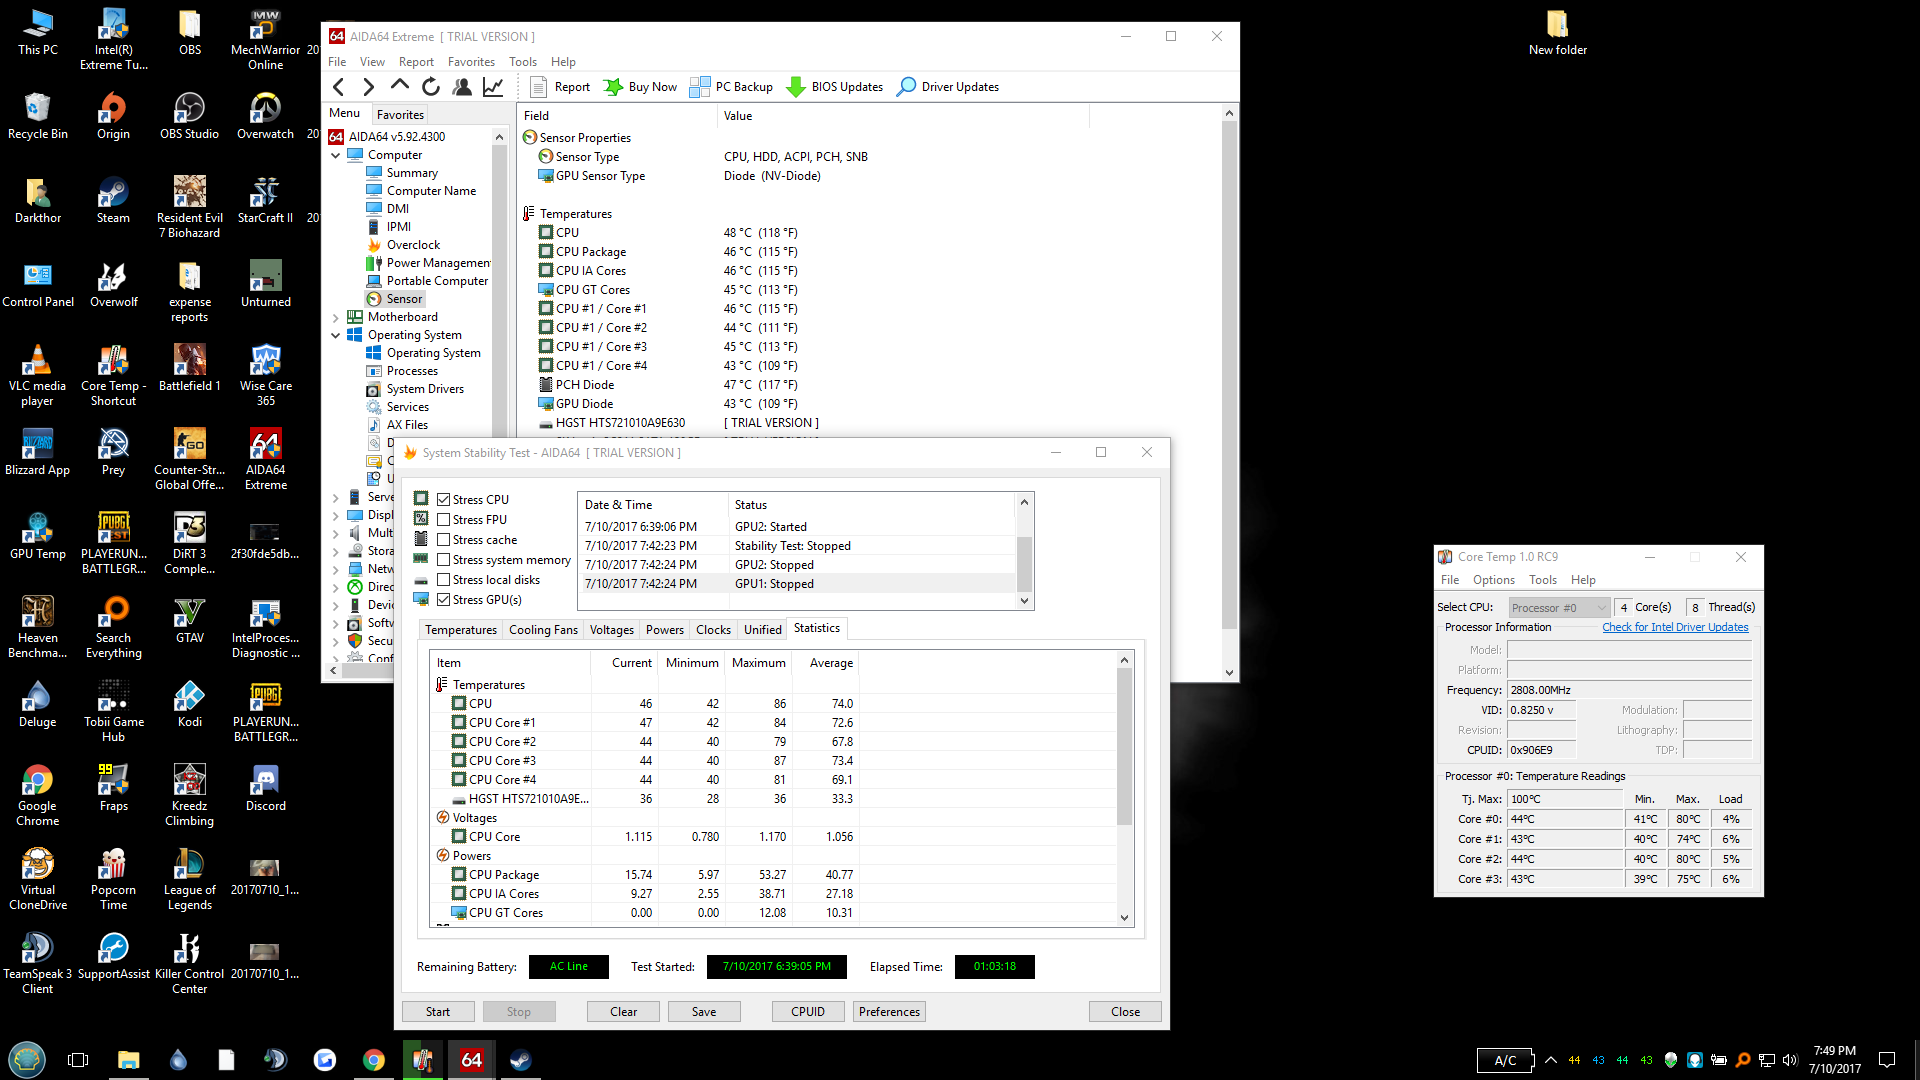Collapse the Operating System tree node

click(x=335, y=335)
